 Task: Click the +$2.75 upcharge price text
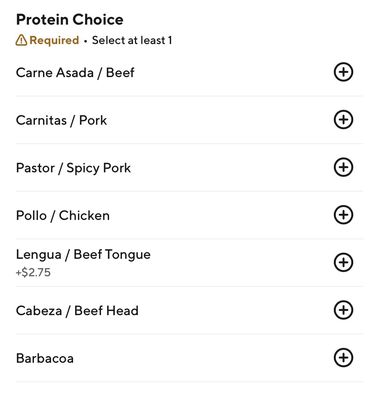(33, 272)
